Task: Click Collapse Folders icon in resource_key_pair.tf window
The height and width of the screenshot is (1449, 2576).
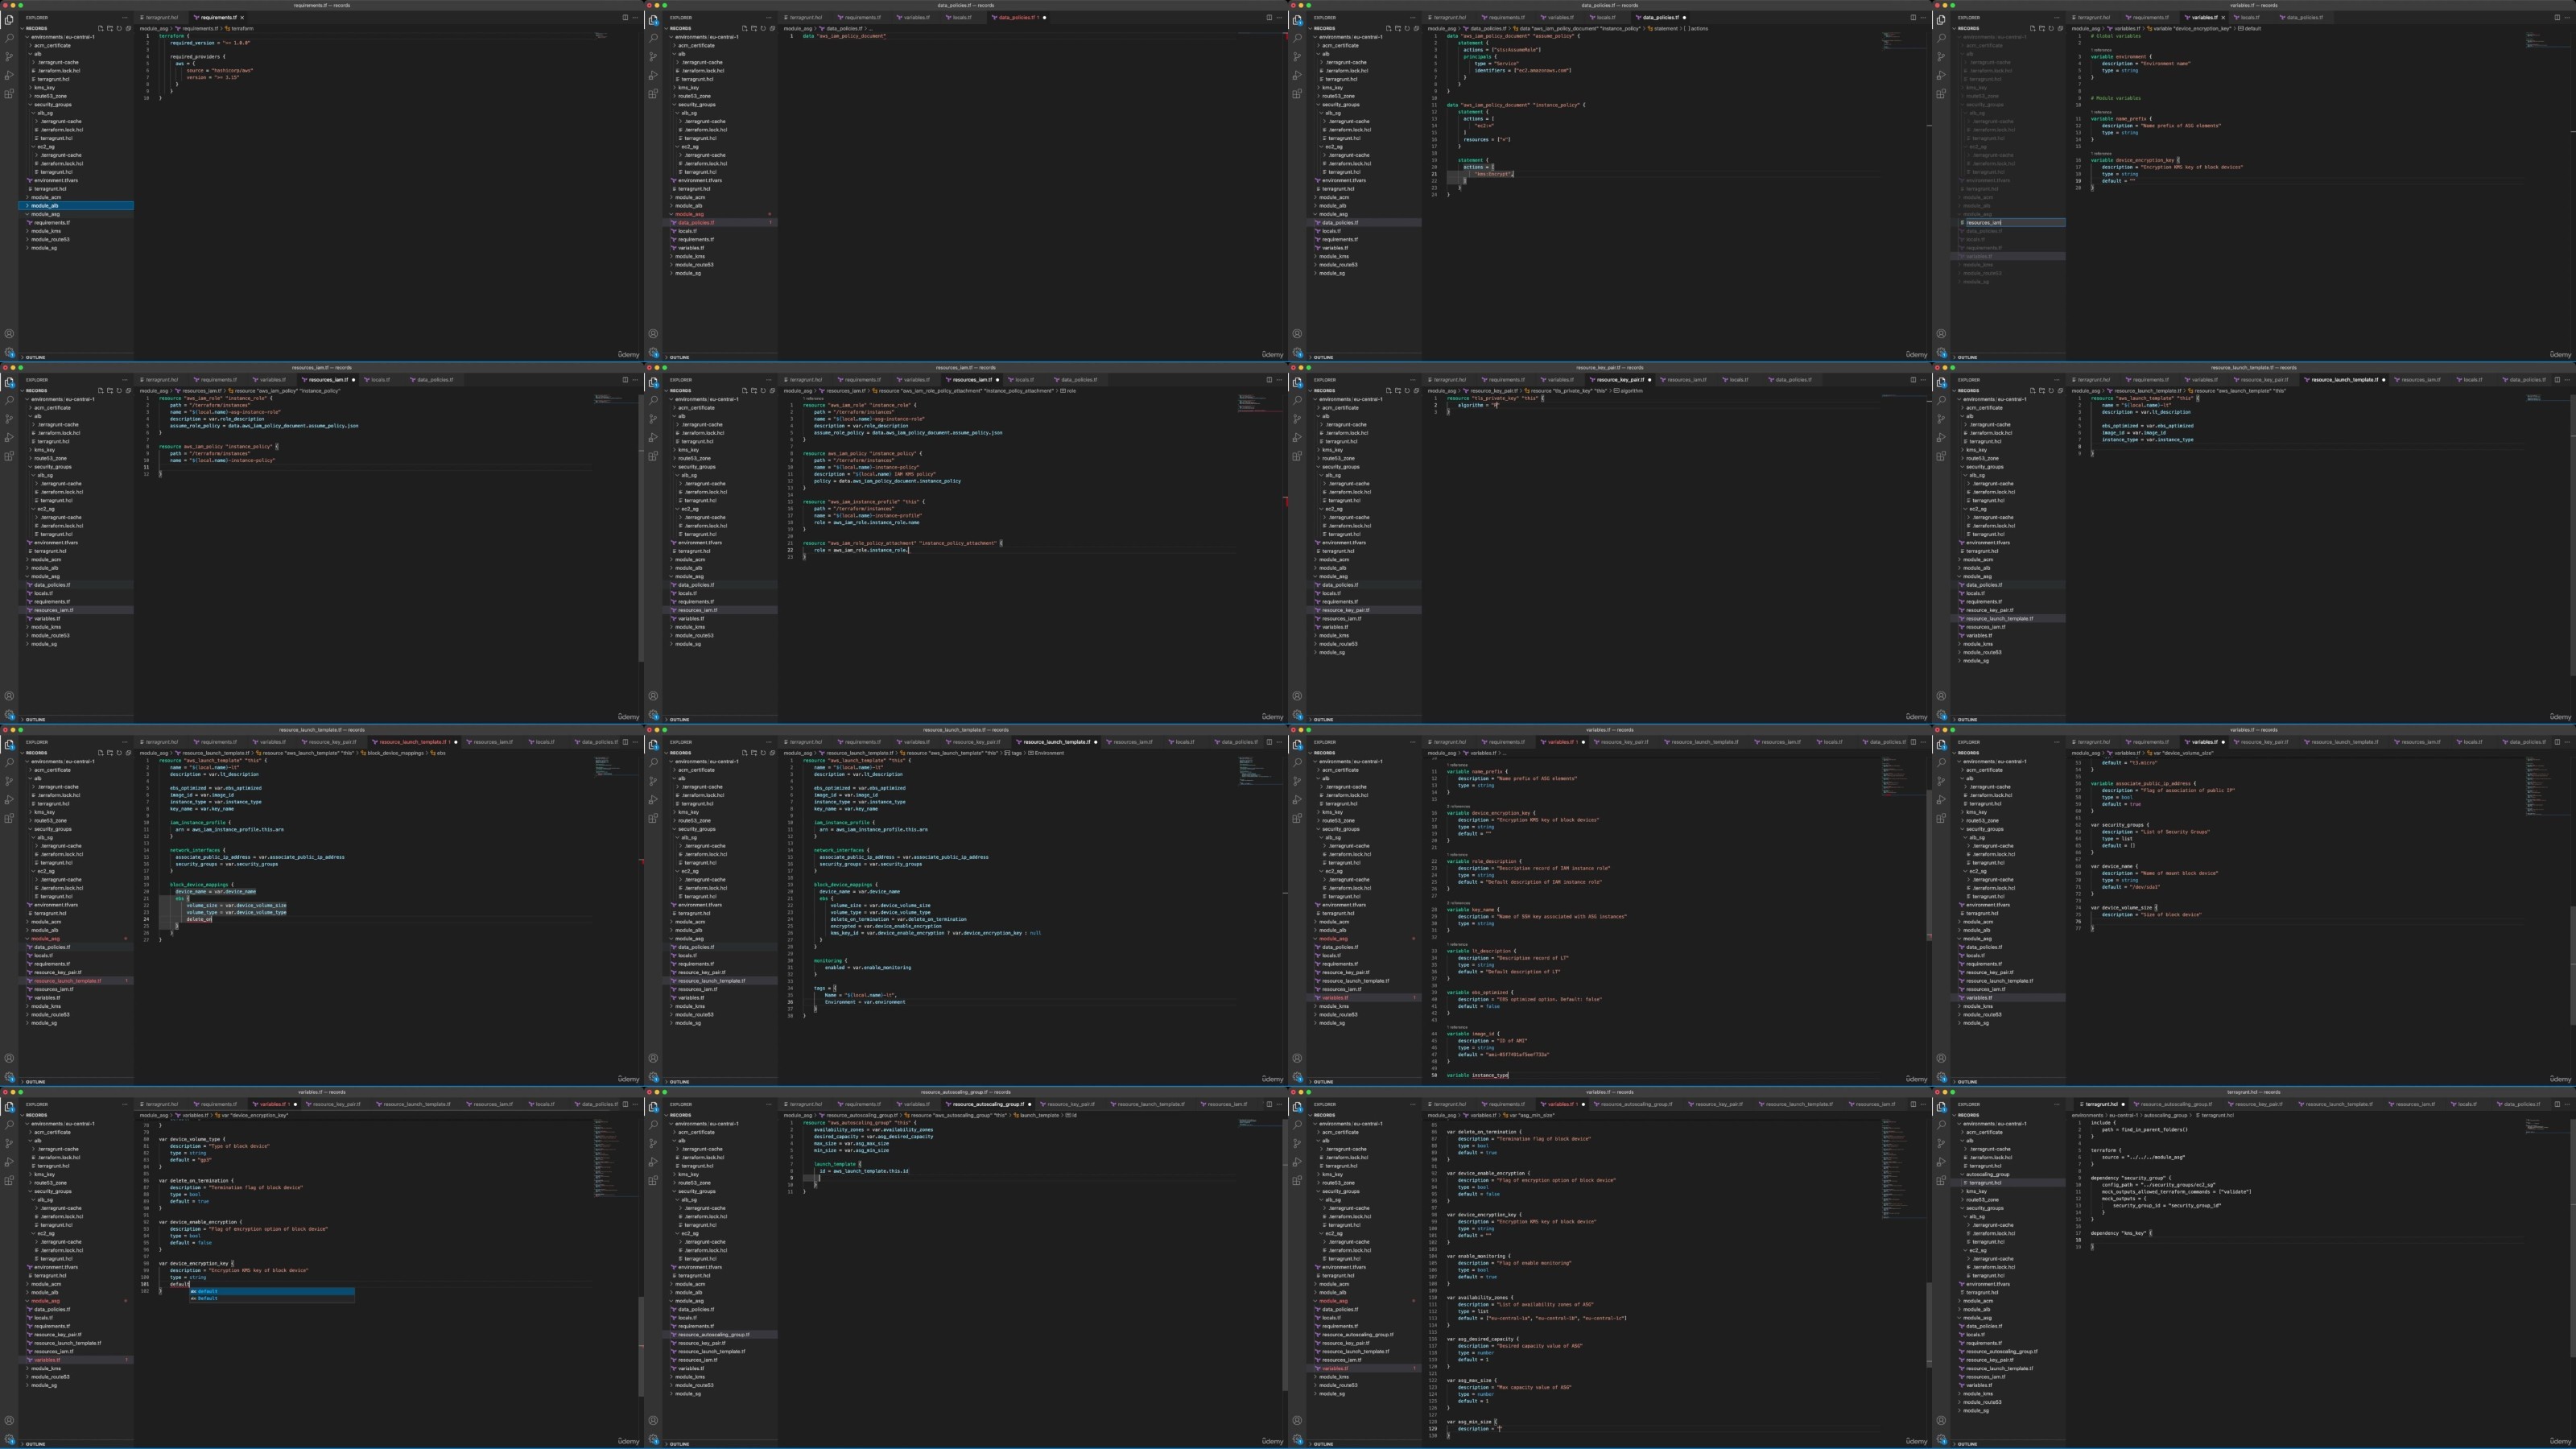Action: (x=1416, y=391)
